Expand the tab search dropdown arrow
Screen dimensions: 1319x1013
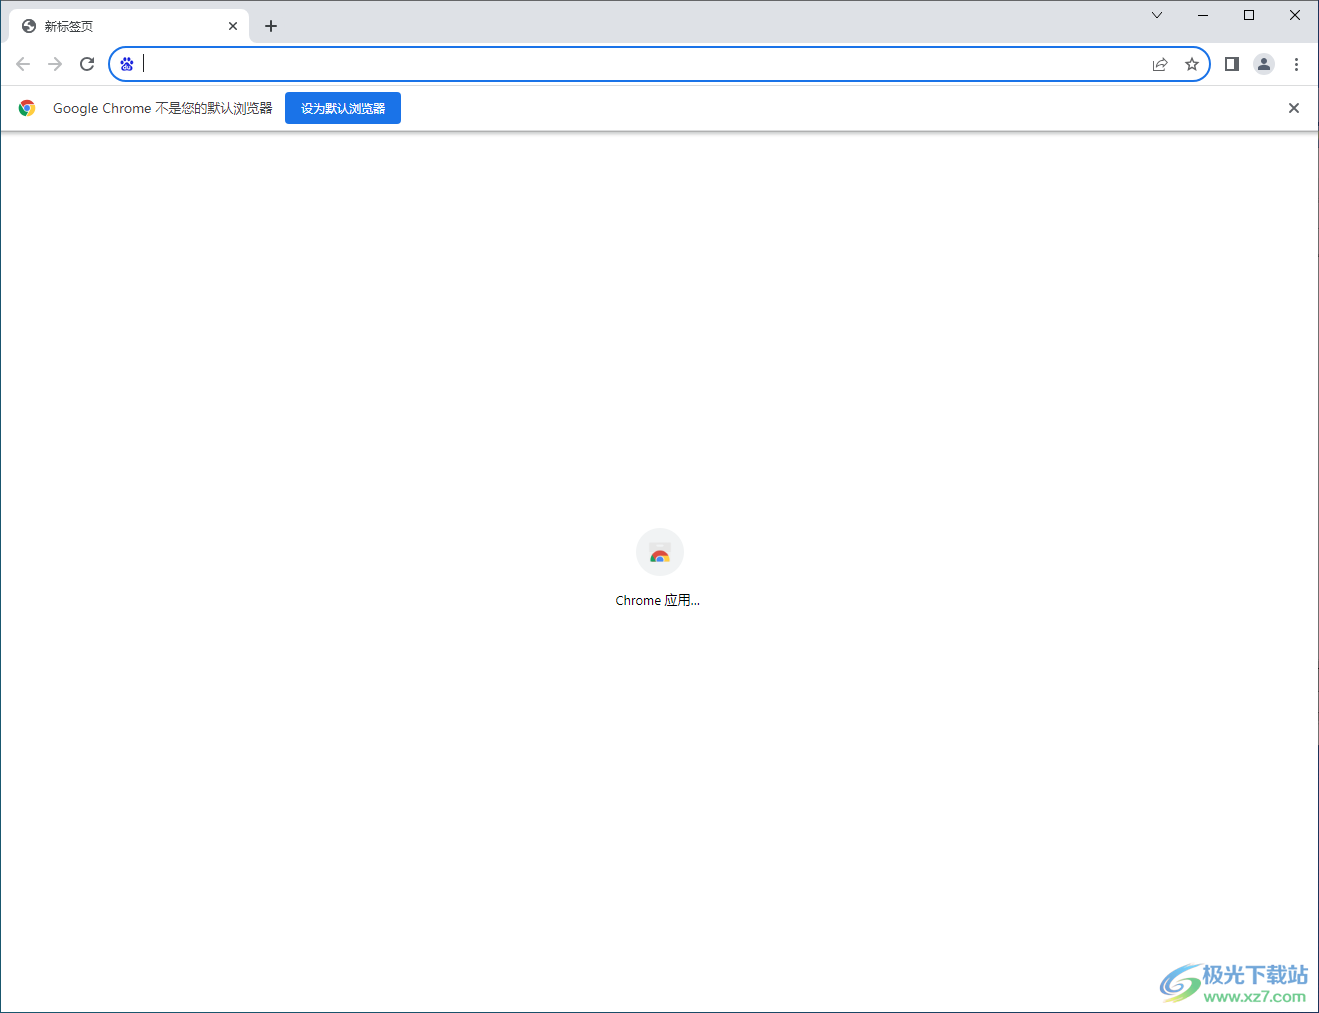1157,15
